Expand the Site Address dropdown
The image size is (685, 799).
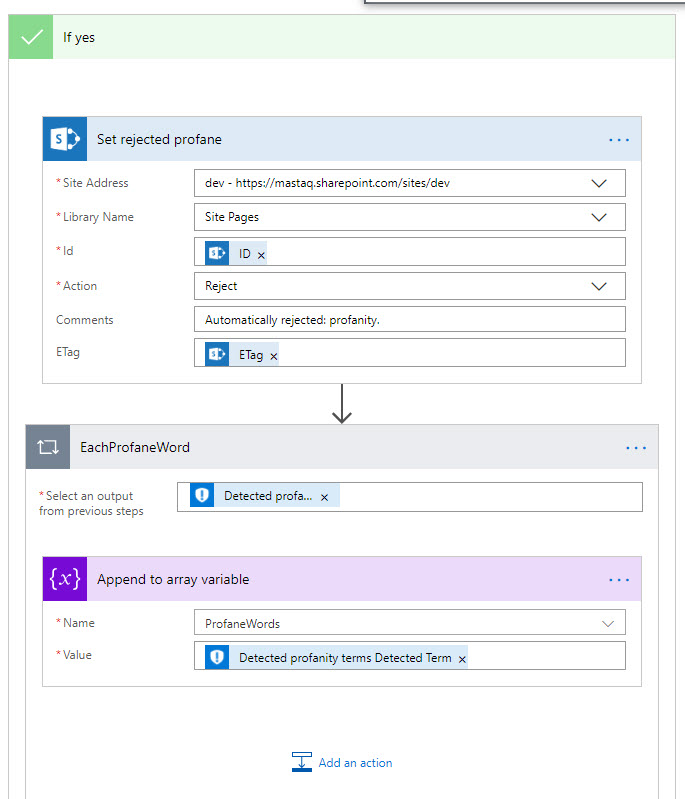click(599, 183)
